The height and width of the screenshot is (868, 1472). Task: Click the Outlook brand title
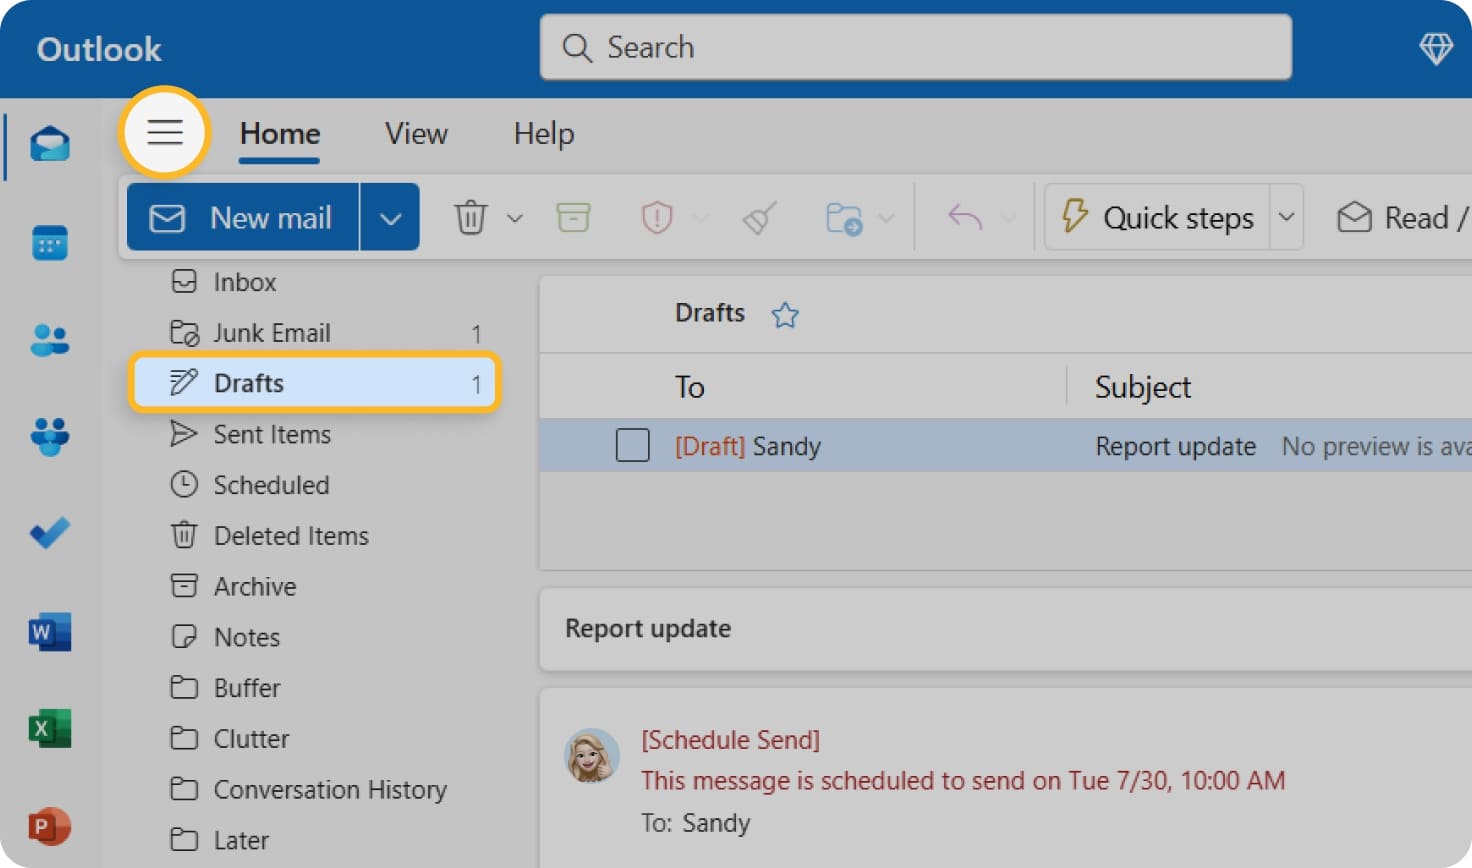pos(99,49)
